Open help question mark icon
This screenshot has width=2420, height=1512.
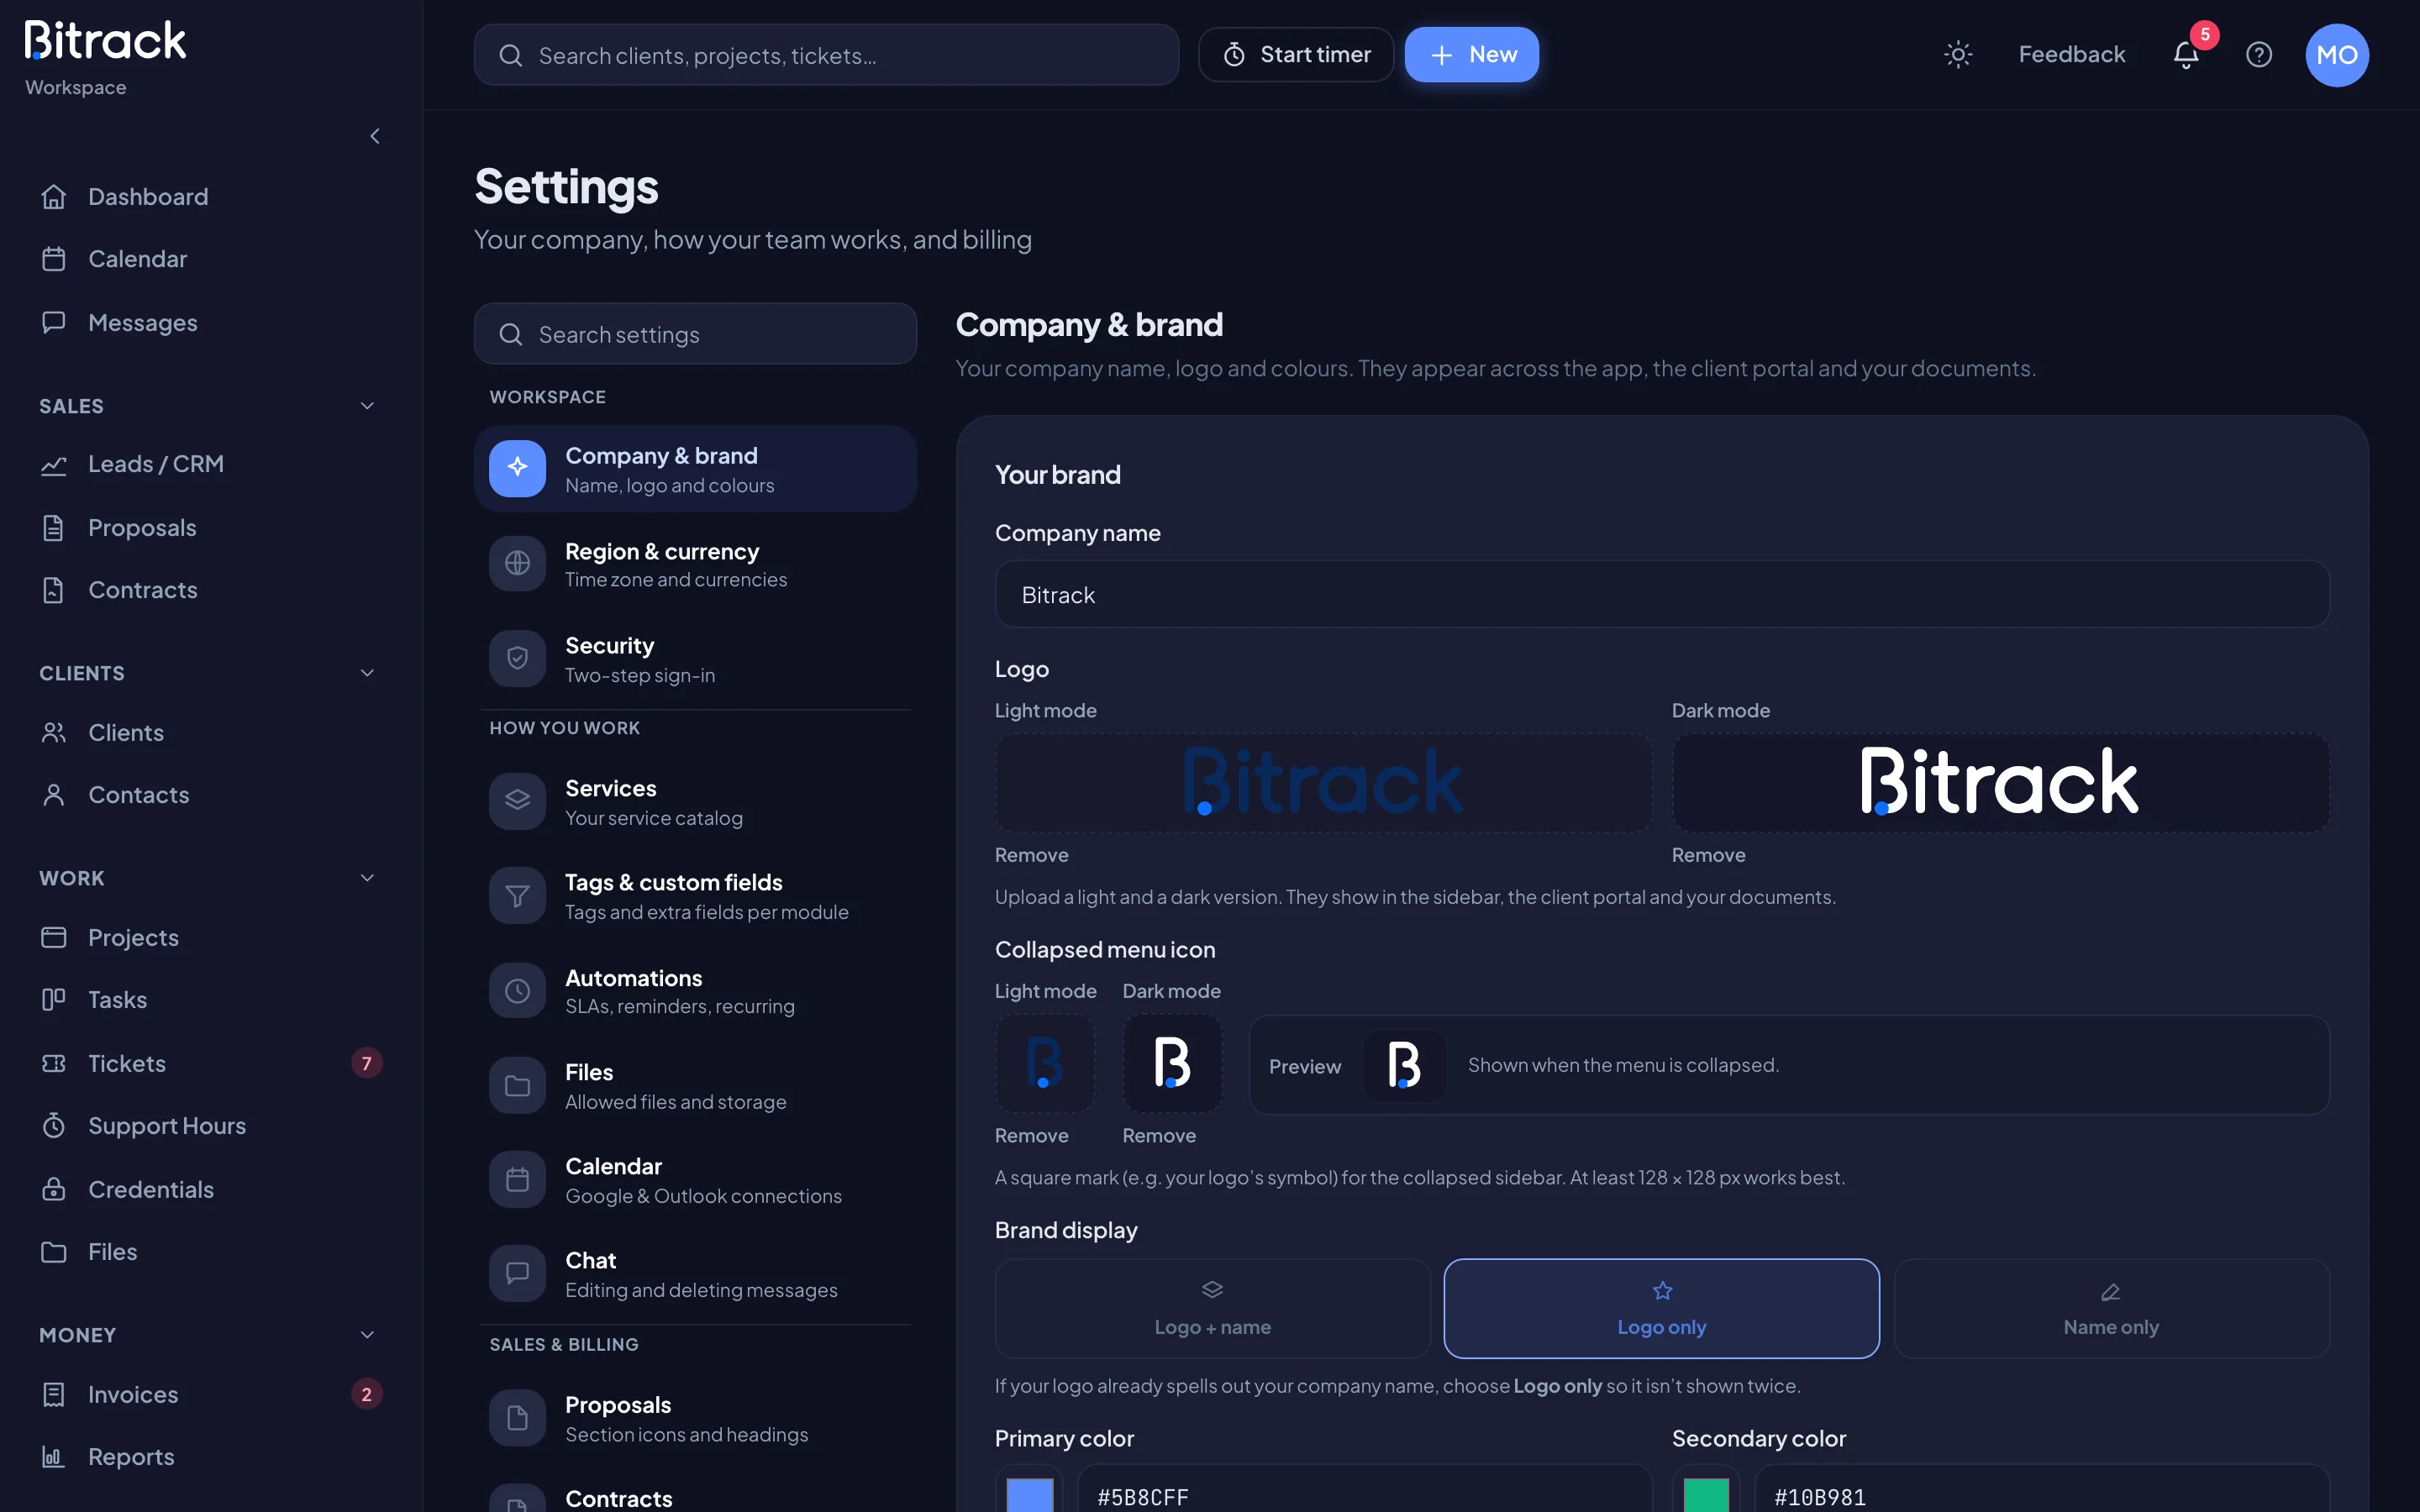pyautogui.click(x=2259, y=55)
